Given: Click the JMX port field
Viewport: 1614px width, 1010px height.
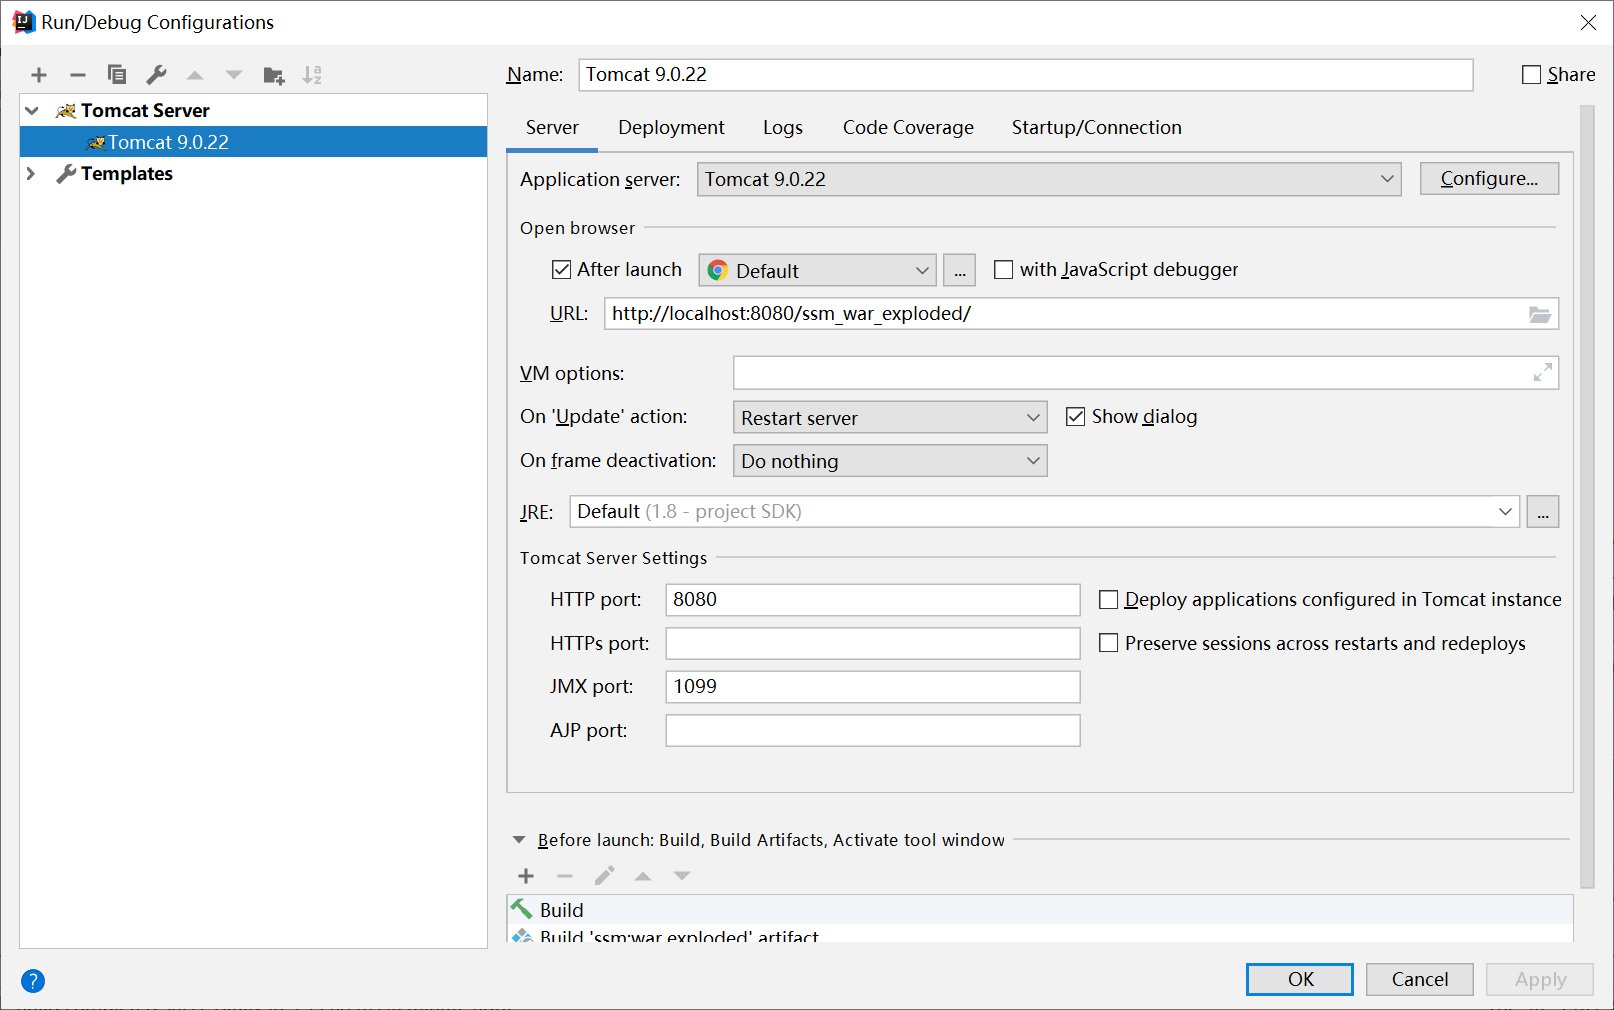Looking at the screenshot, I should tap(873, 687).
